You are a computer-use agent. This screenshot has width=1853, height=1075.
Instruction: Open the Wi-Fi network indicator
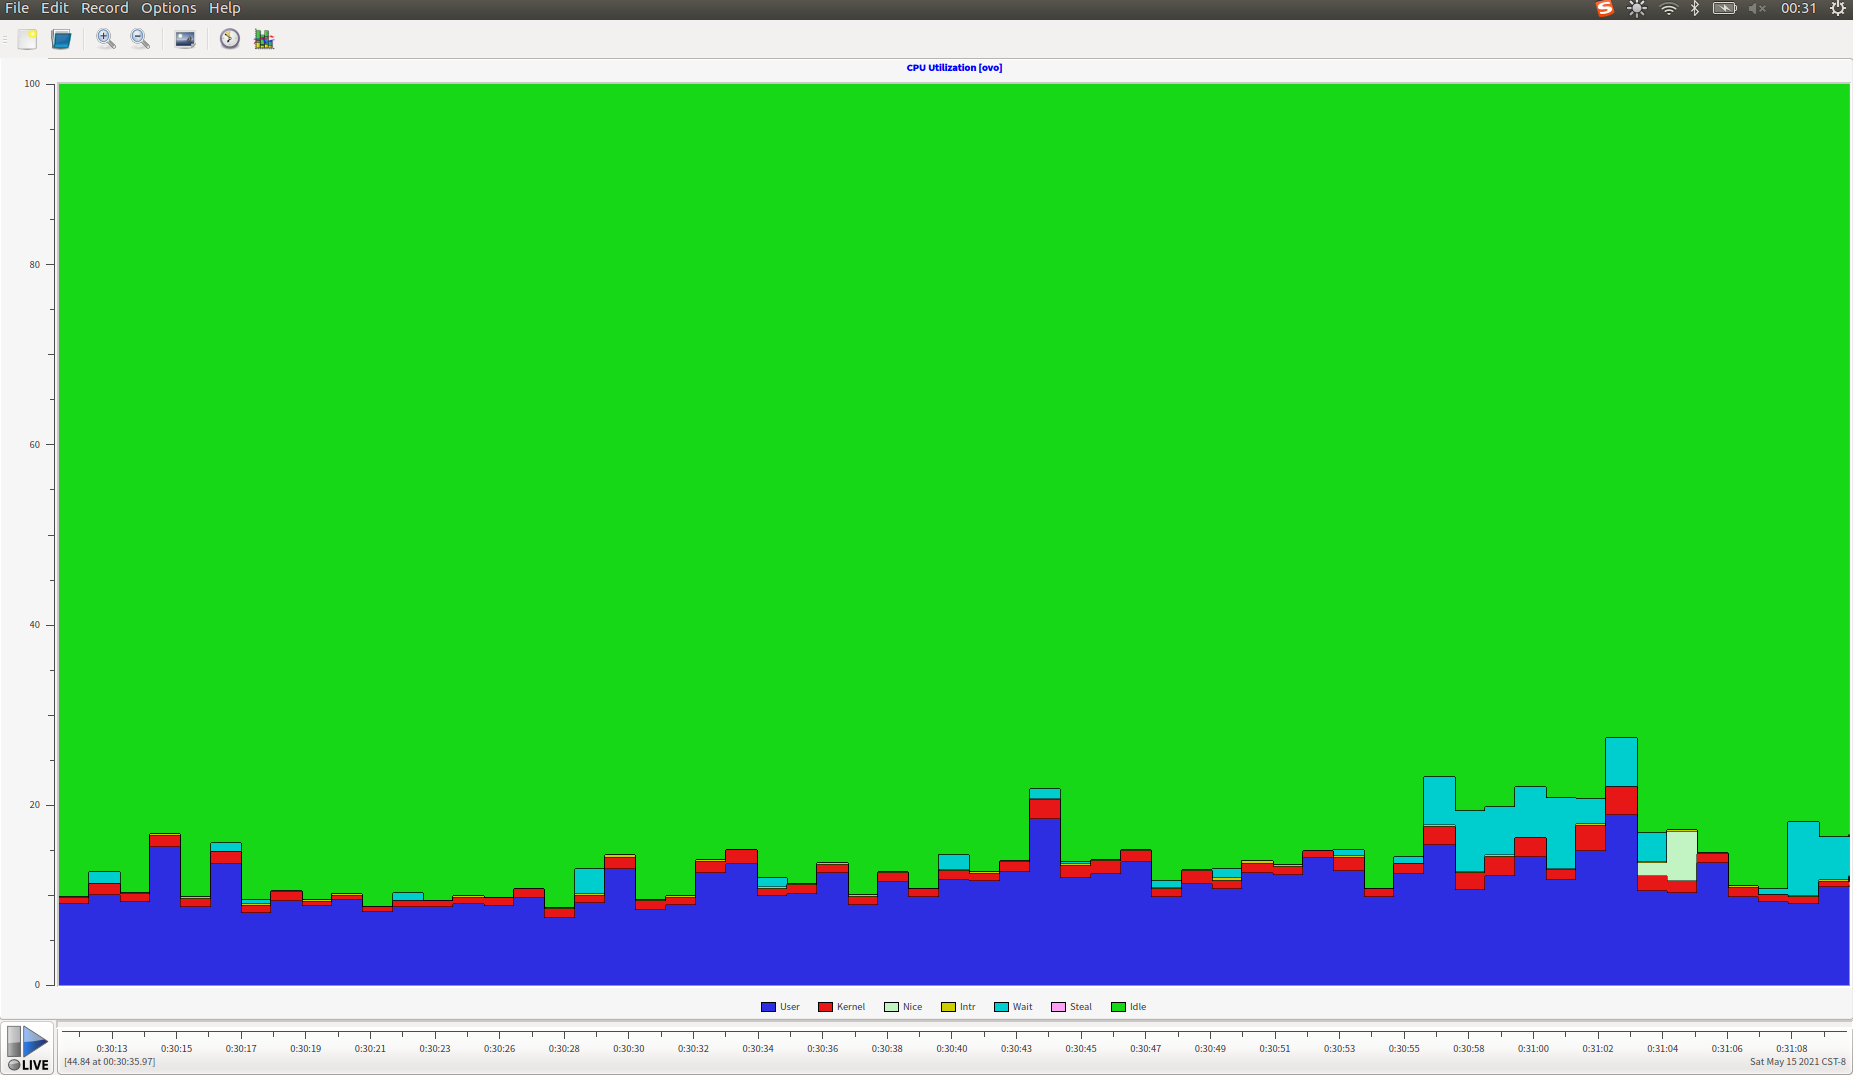tap(1669, 8)
